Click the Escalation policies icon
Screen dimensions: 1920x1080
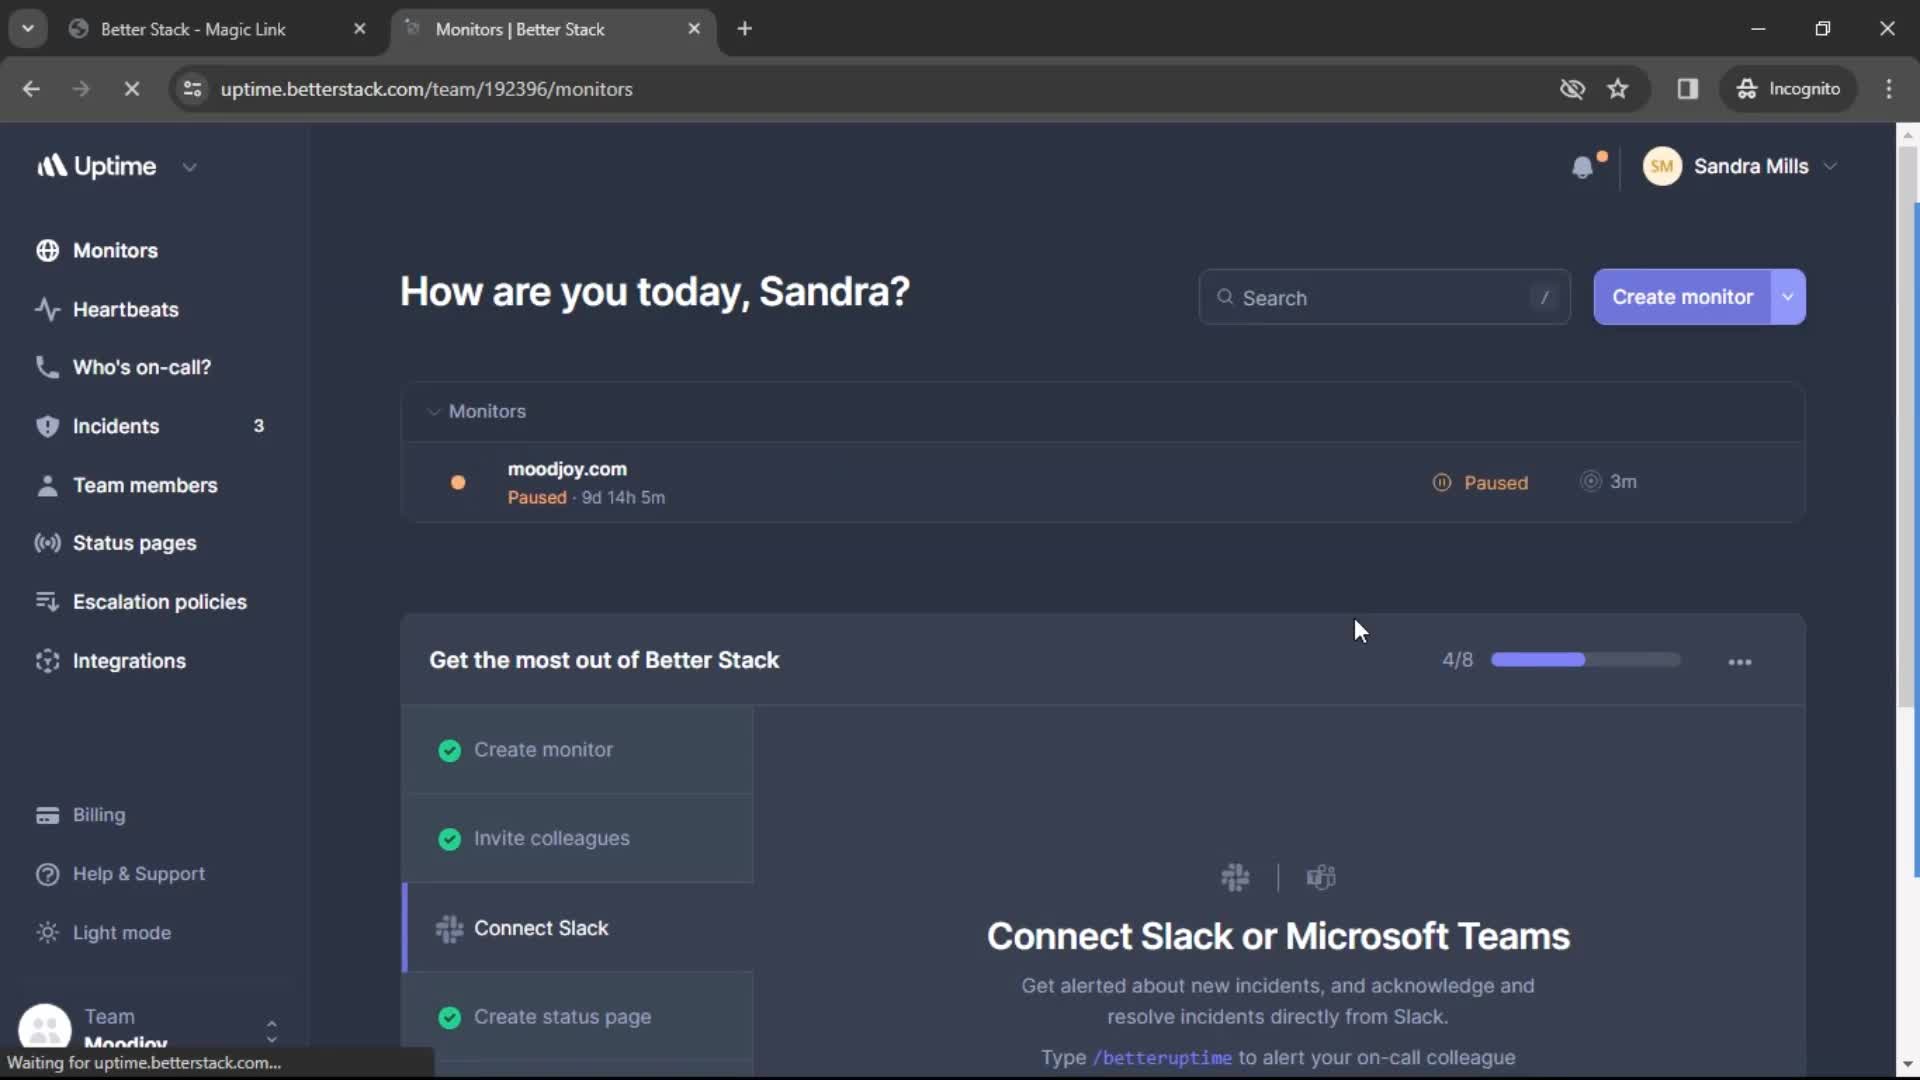point(47,603)
